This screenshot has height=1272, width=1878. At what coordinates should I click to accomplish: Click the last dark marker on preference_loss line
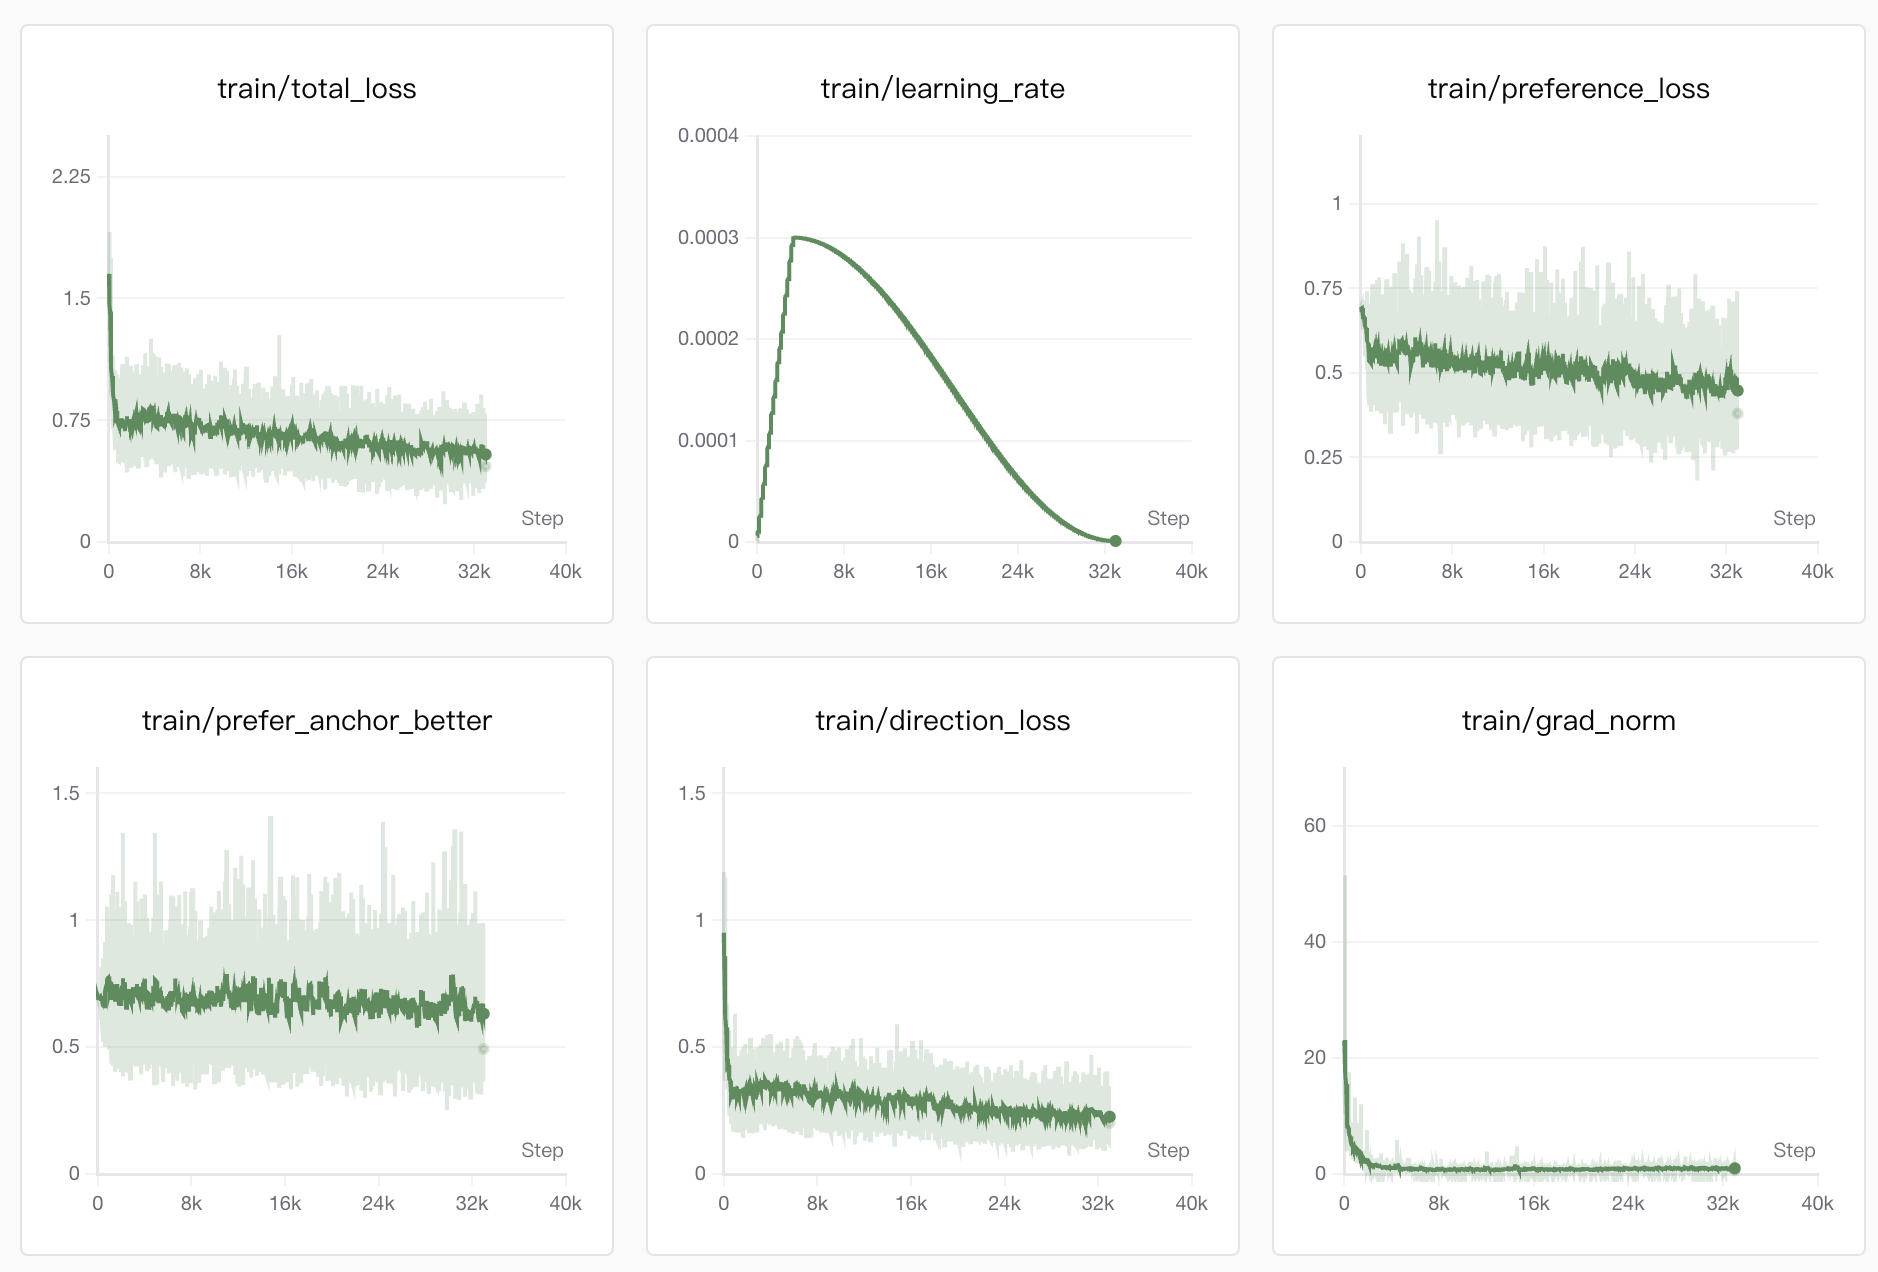[1738, 391]
